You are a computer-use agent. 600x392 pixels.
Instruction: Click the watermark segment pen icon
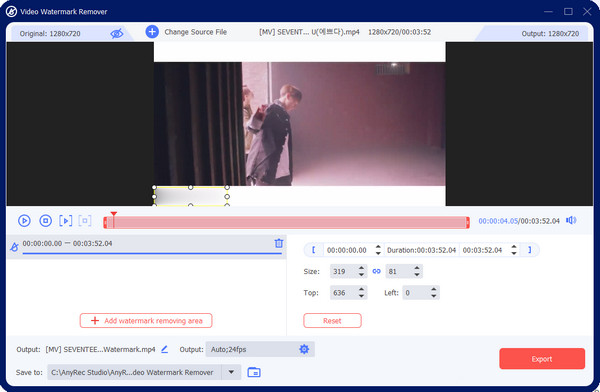tap(14, 247)
